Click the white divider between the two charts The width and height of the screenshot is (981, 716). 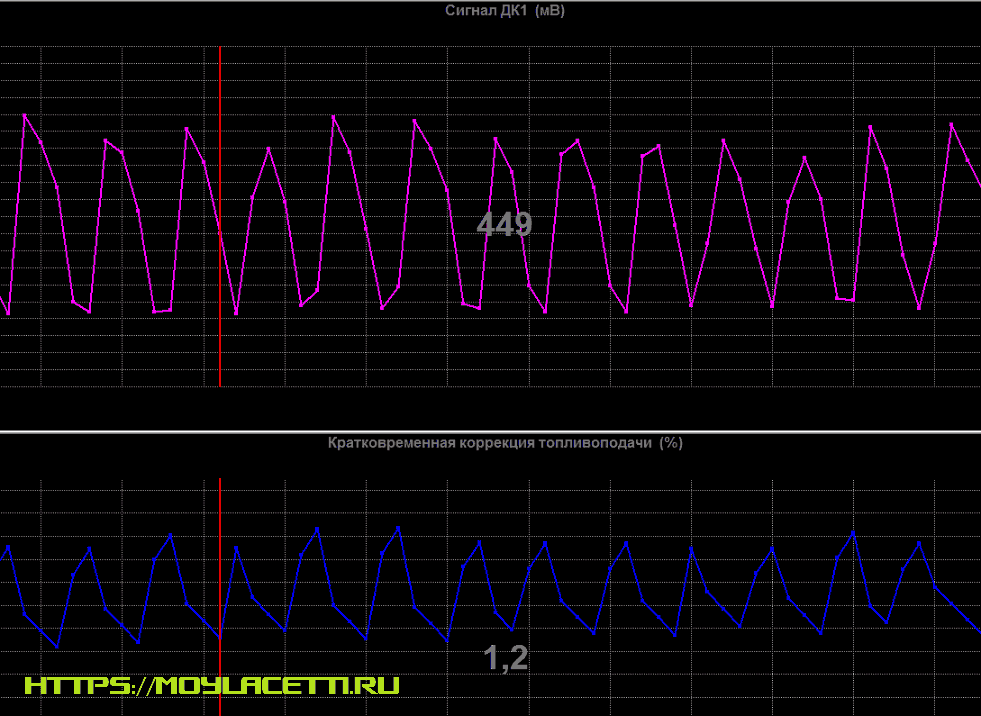[490, 432]
